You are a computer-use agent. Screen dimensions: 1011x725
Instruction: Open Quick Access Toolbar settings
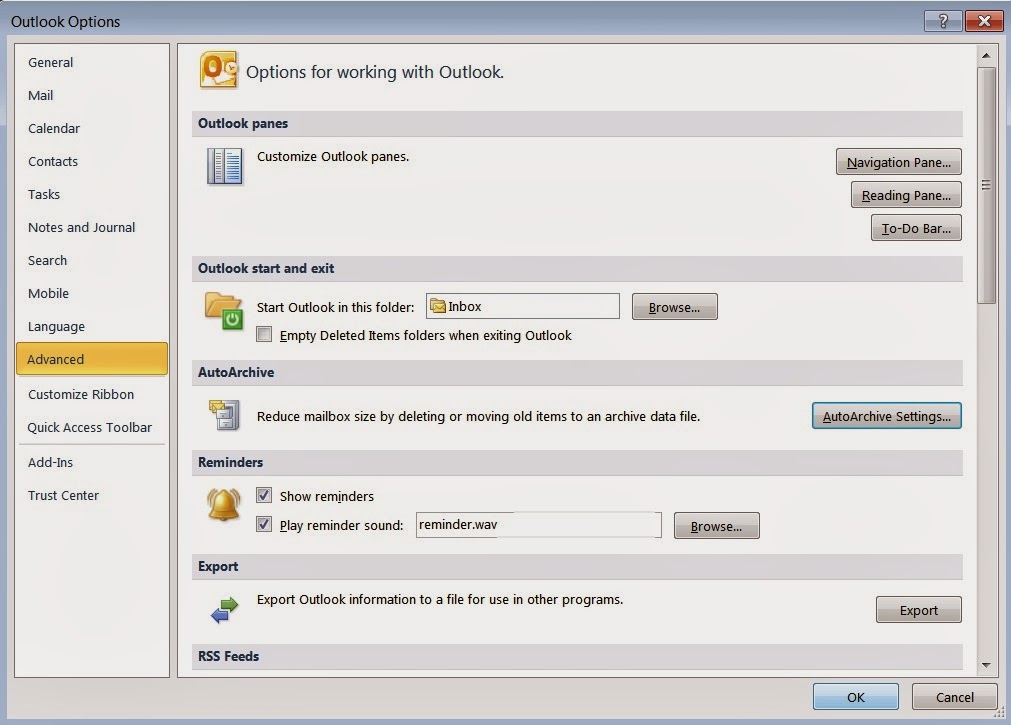pos(92,427)
